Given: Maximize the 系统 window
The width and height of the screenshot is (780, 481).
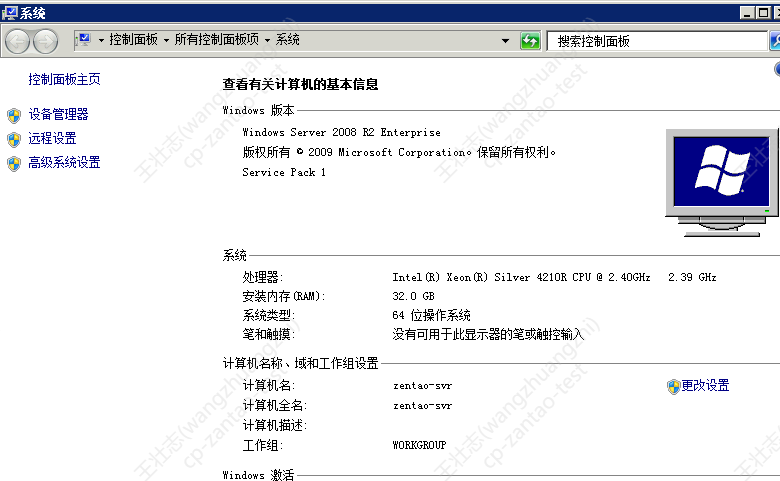Looking at the screenshot, I should pyautogui.click(x=763, y=13).
